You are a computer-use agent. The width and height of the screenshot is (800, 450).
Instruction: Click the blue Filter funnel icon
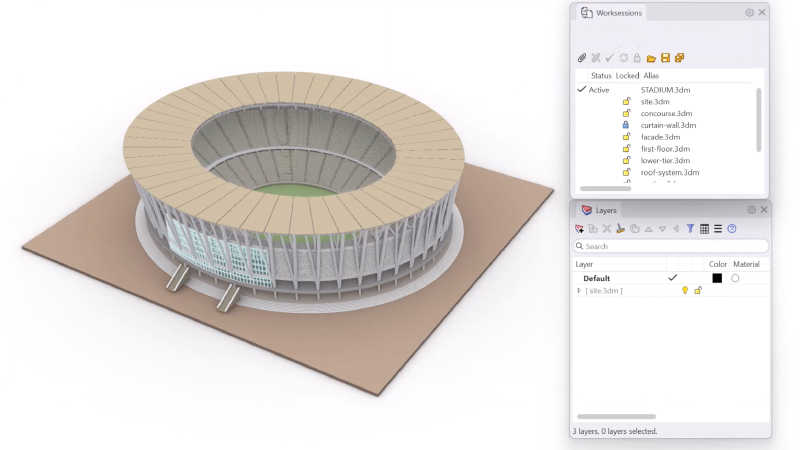(x=690, y=229)
